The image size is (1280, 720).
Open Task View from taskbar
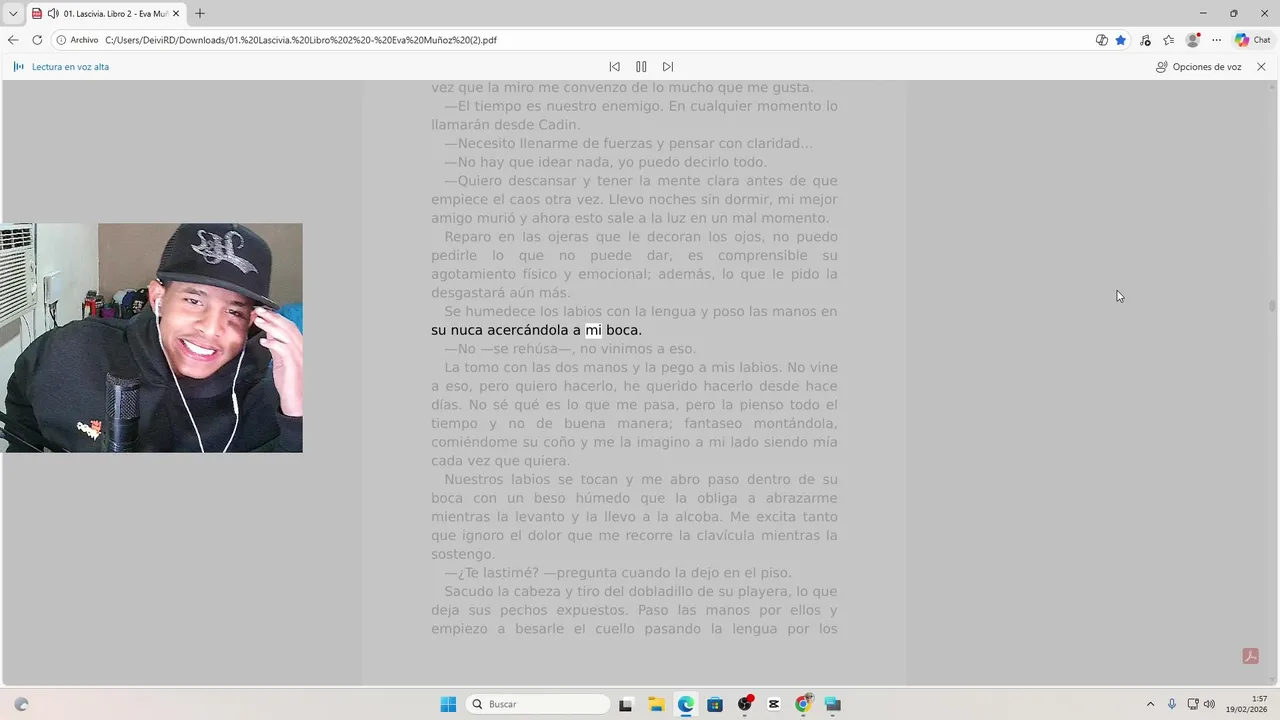[x=626, y=704]
